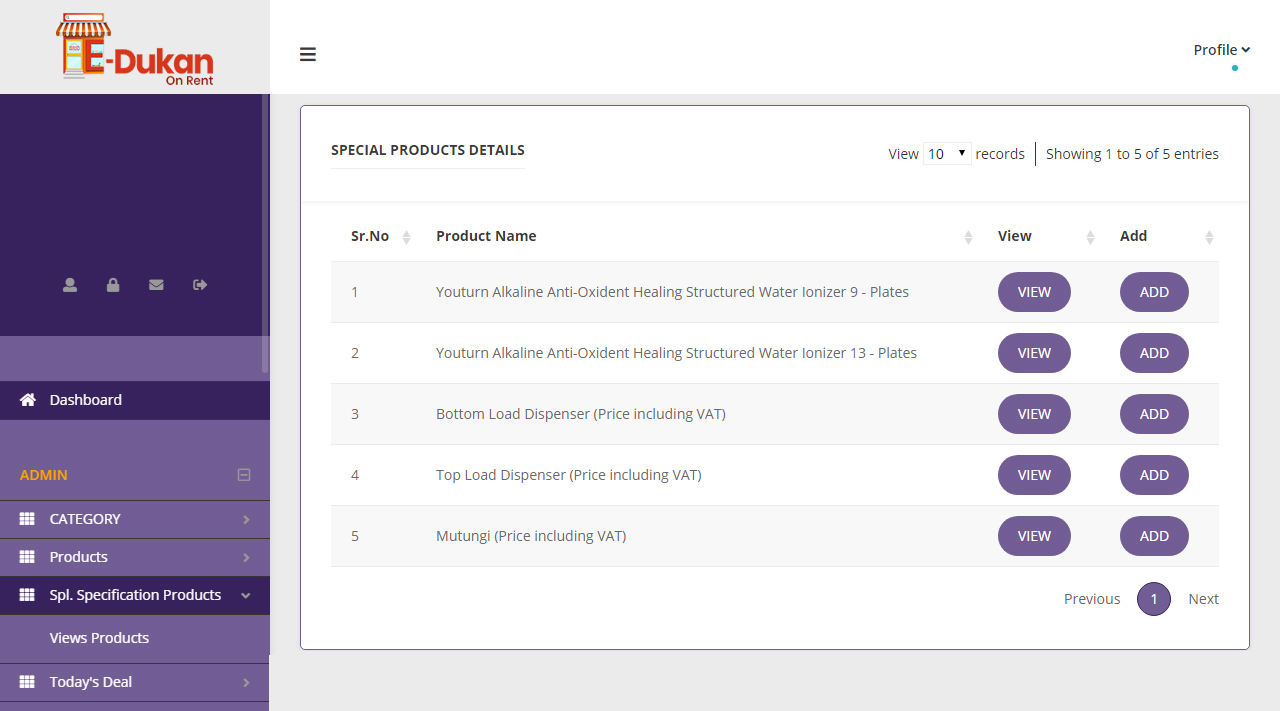
Task: Sort by View column arrows
Action: pos(1090,237)
